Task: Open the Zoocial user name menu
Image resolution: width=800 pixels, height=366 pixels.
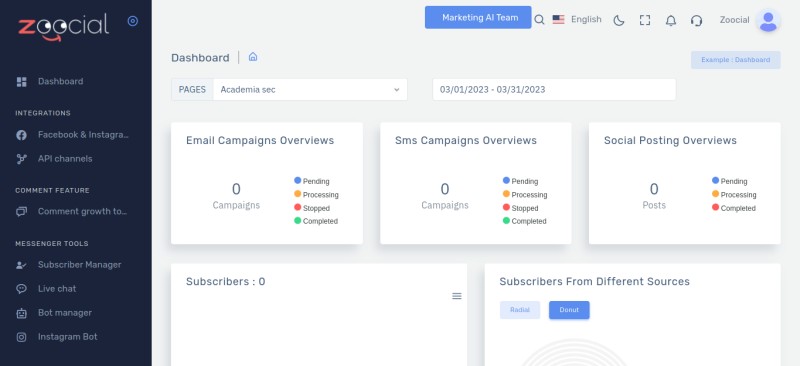Action: tap(734, 20)
